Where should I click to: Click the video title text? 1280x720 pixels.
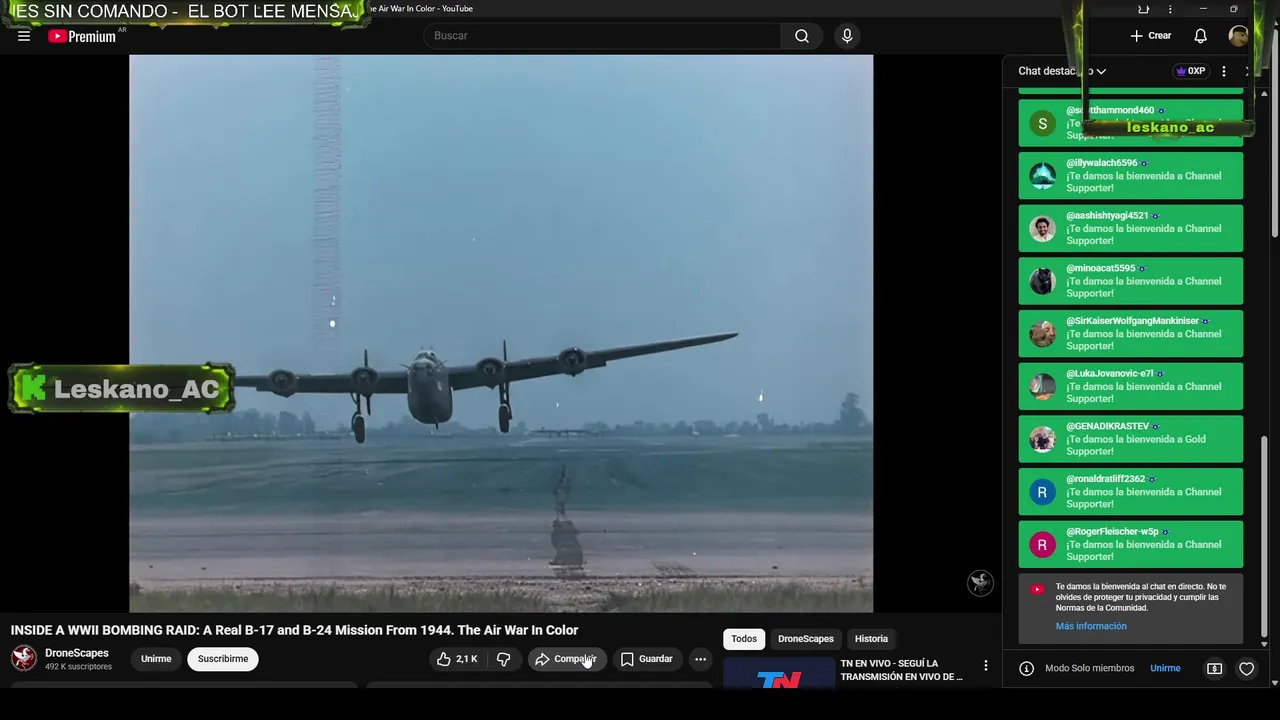(294, 630)
